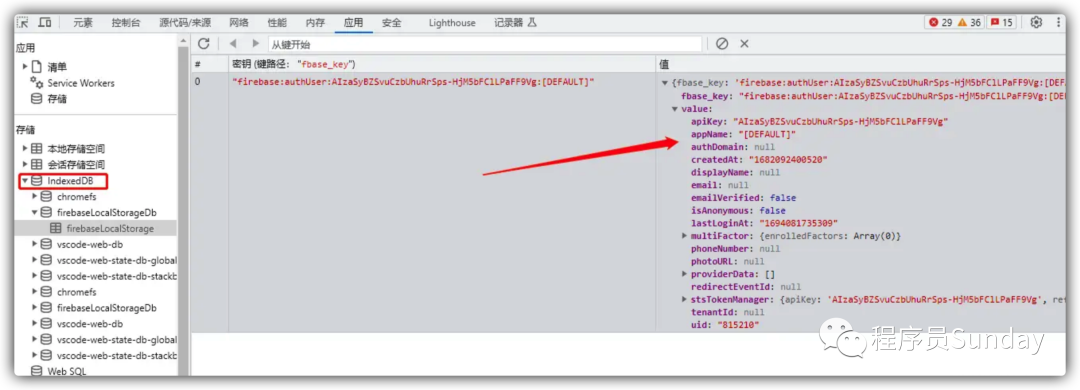Toggle the device toolbar icon
The image size is (1080, 390).
[45, 23]
